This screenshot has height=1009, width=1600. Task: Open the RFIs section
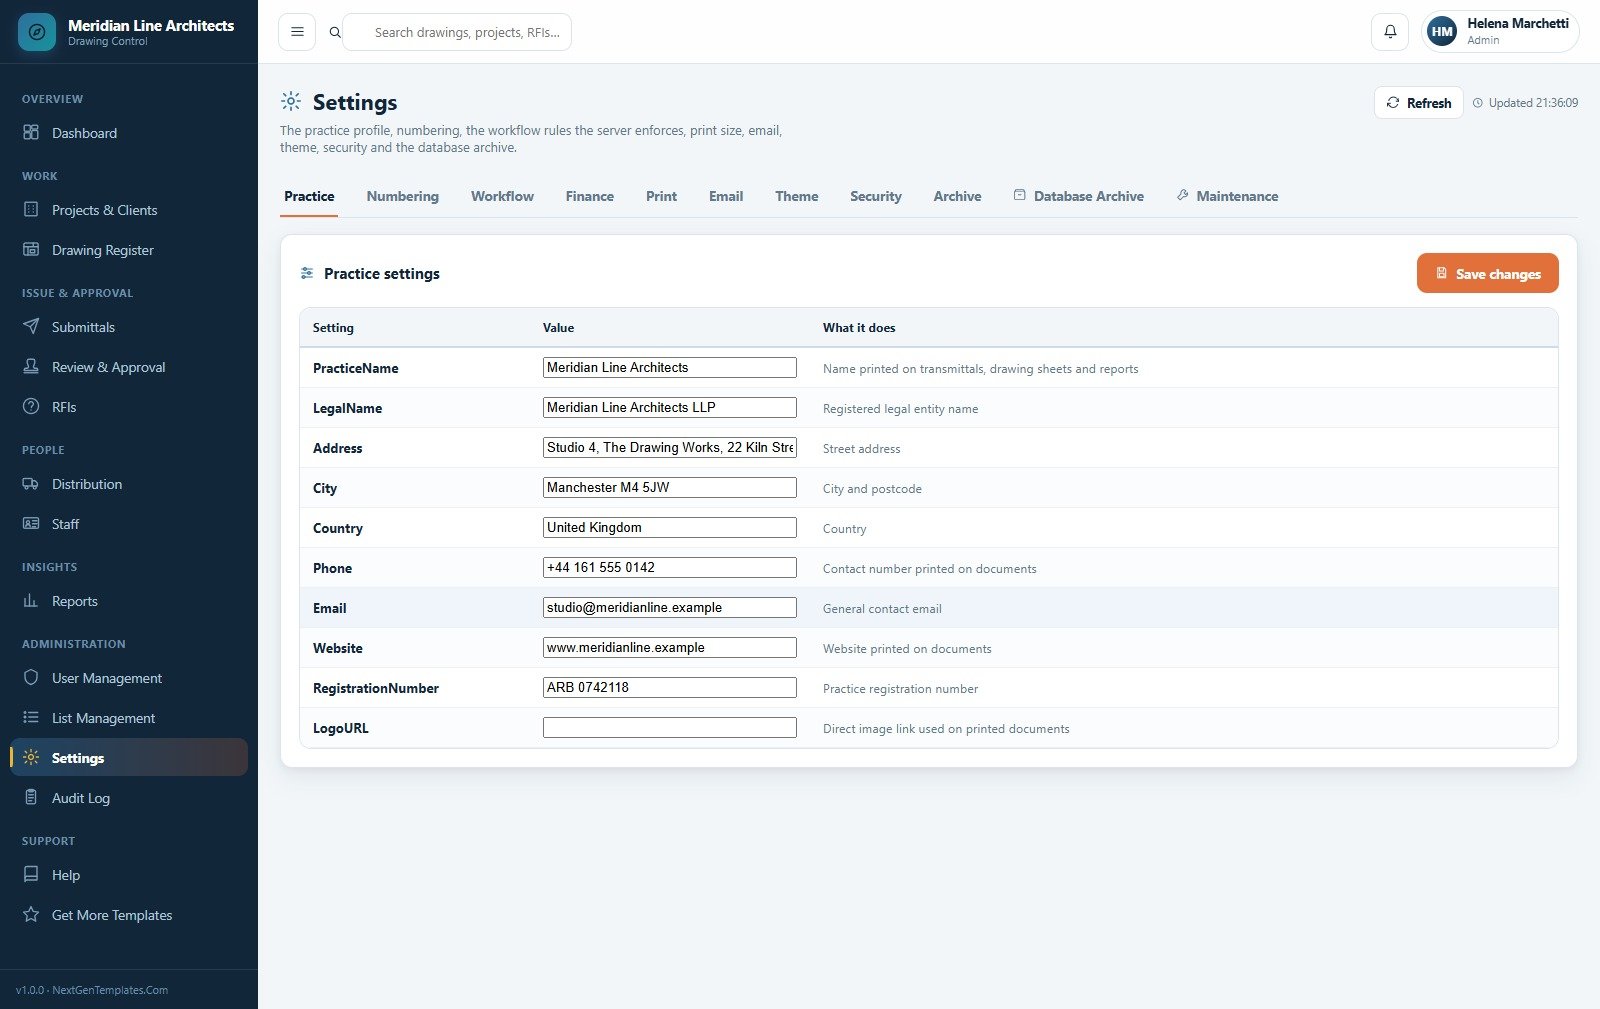(129, 407)
